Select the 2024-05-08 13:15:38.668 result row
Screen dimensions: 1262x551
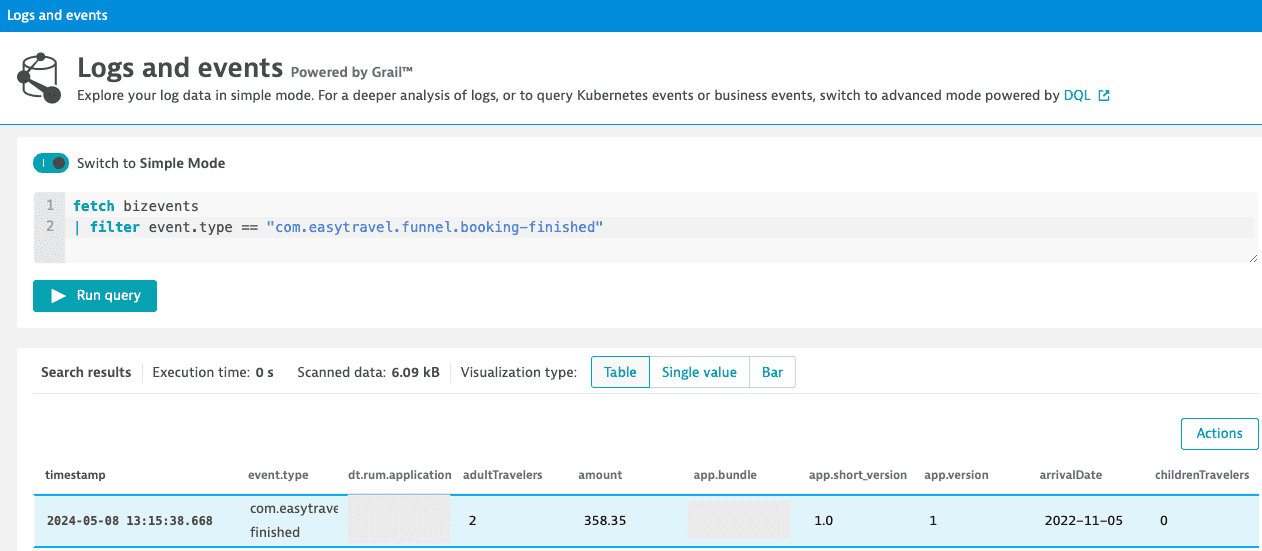[x=129, y=521]
